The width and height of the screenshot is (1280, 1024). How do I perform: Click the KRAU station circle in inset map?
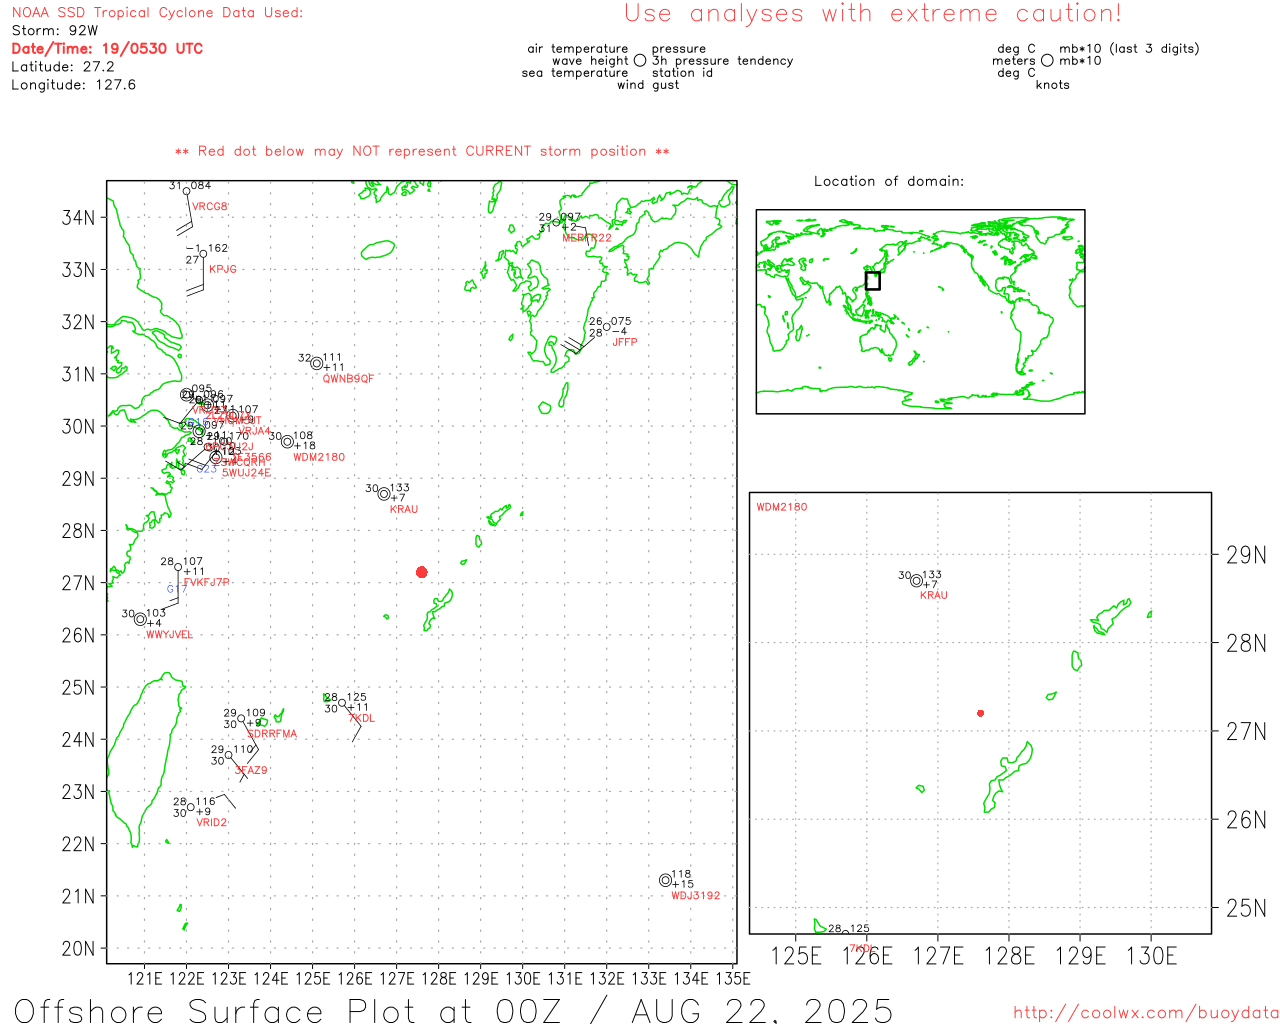click(x=916, y=580)
